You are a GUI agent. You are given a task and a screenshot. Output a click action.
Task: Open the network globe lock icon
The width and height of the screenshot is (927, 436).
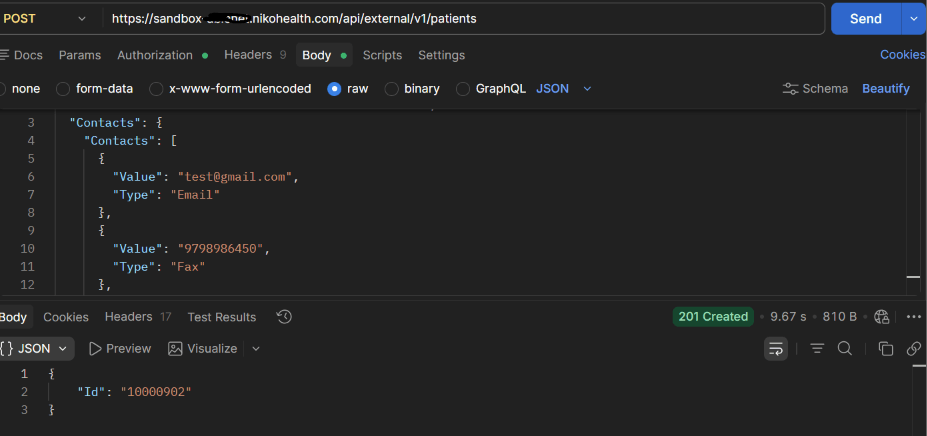[x=881, y=316]
